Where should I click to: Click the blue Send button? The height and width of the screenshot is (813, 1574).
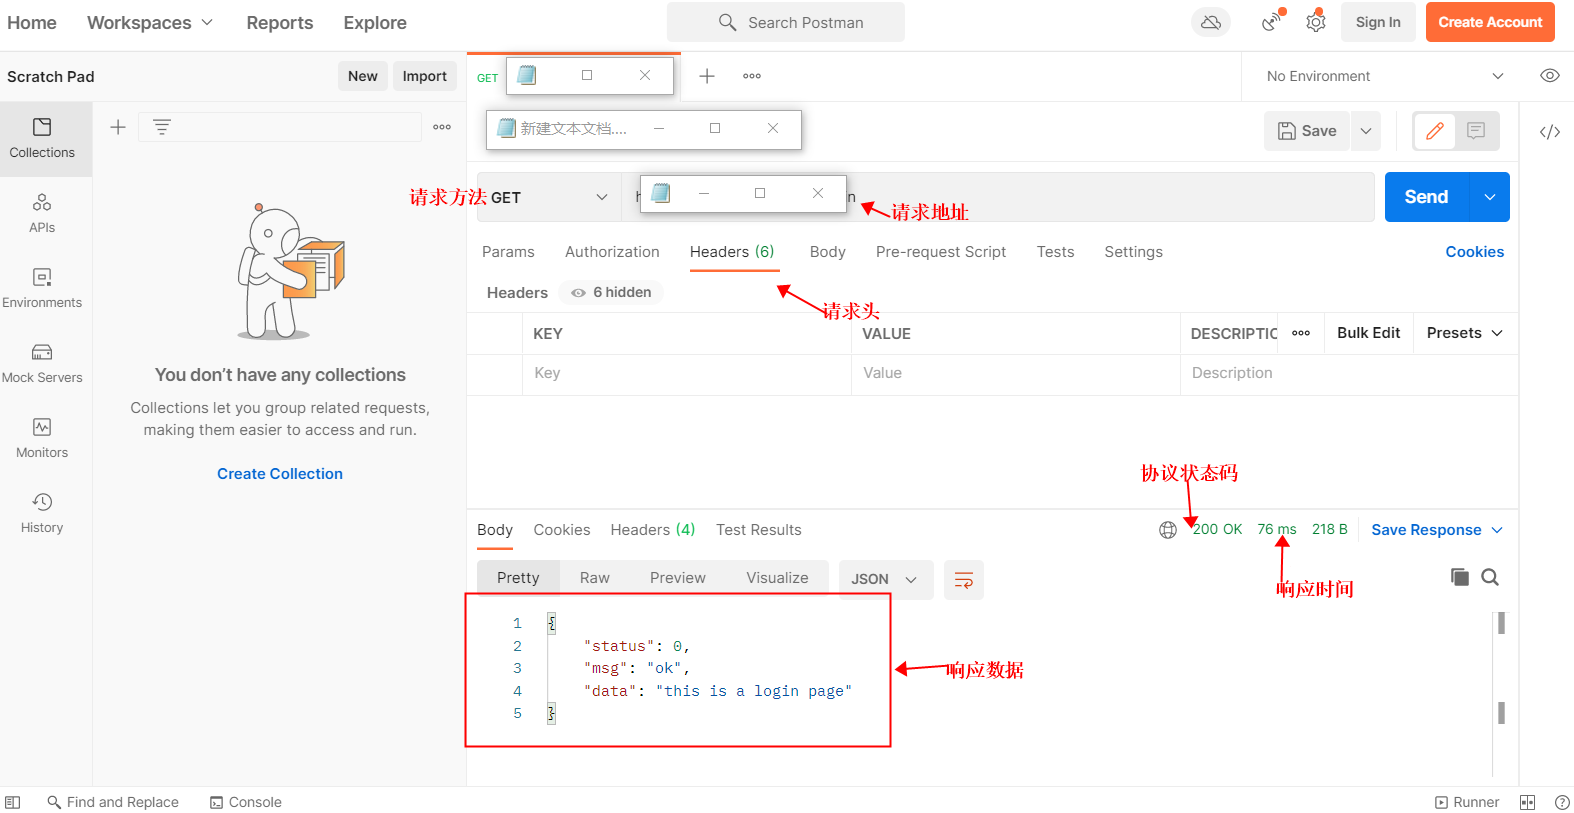[1427, 197]
